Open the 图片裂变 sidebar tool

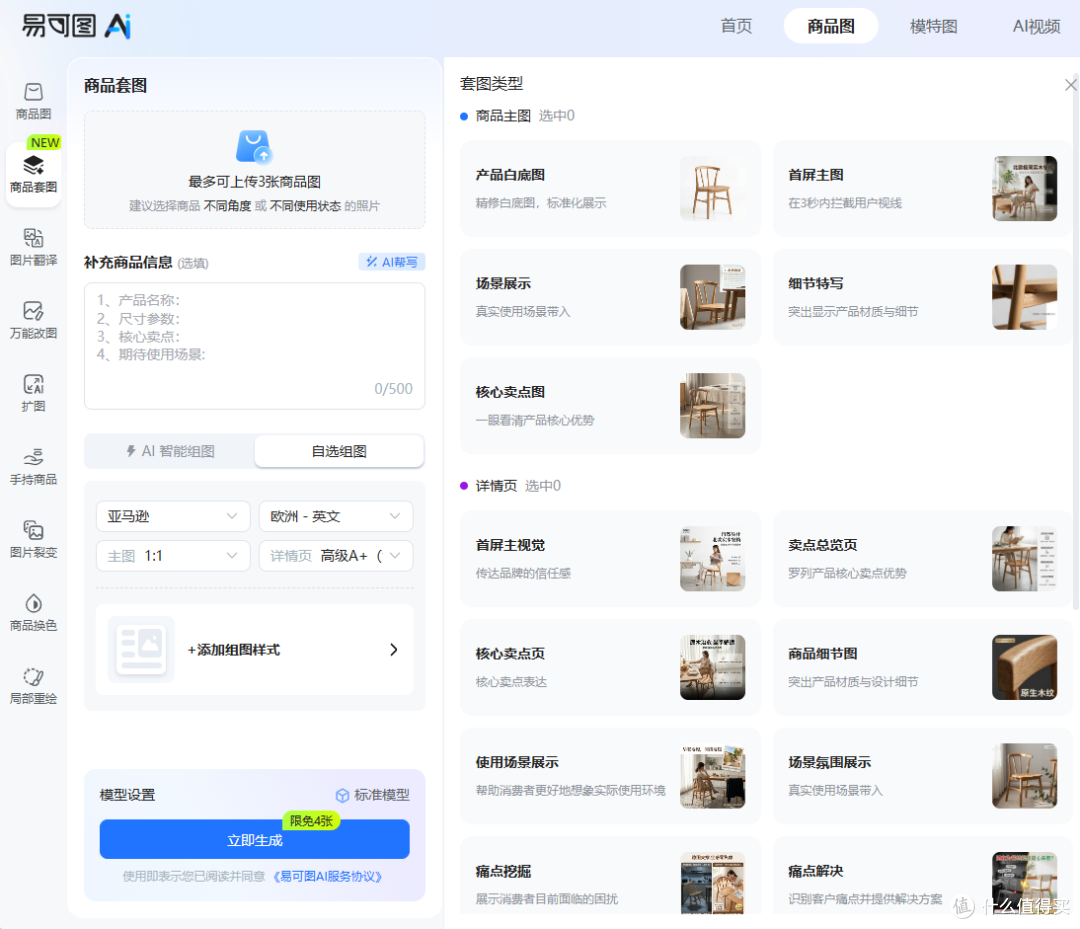click(x=33, y=539)
